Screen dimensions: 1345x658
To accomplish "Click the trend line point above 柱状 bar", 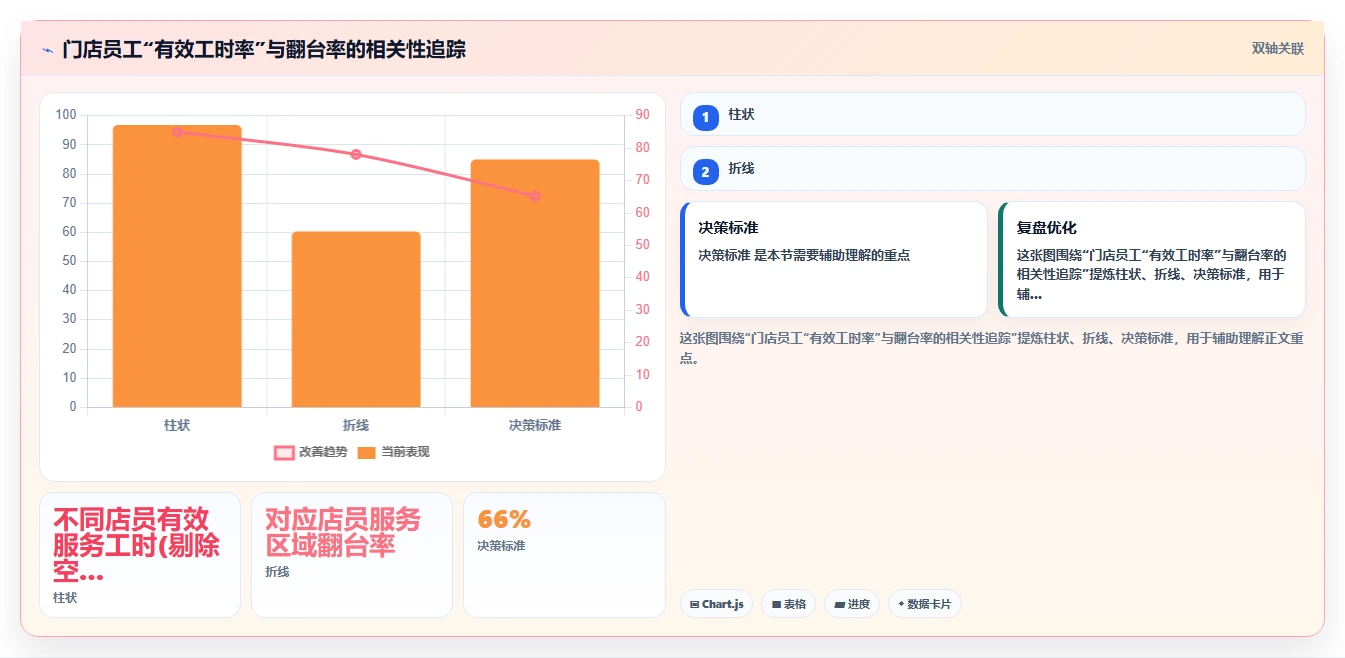I will (x=177, y=131).
